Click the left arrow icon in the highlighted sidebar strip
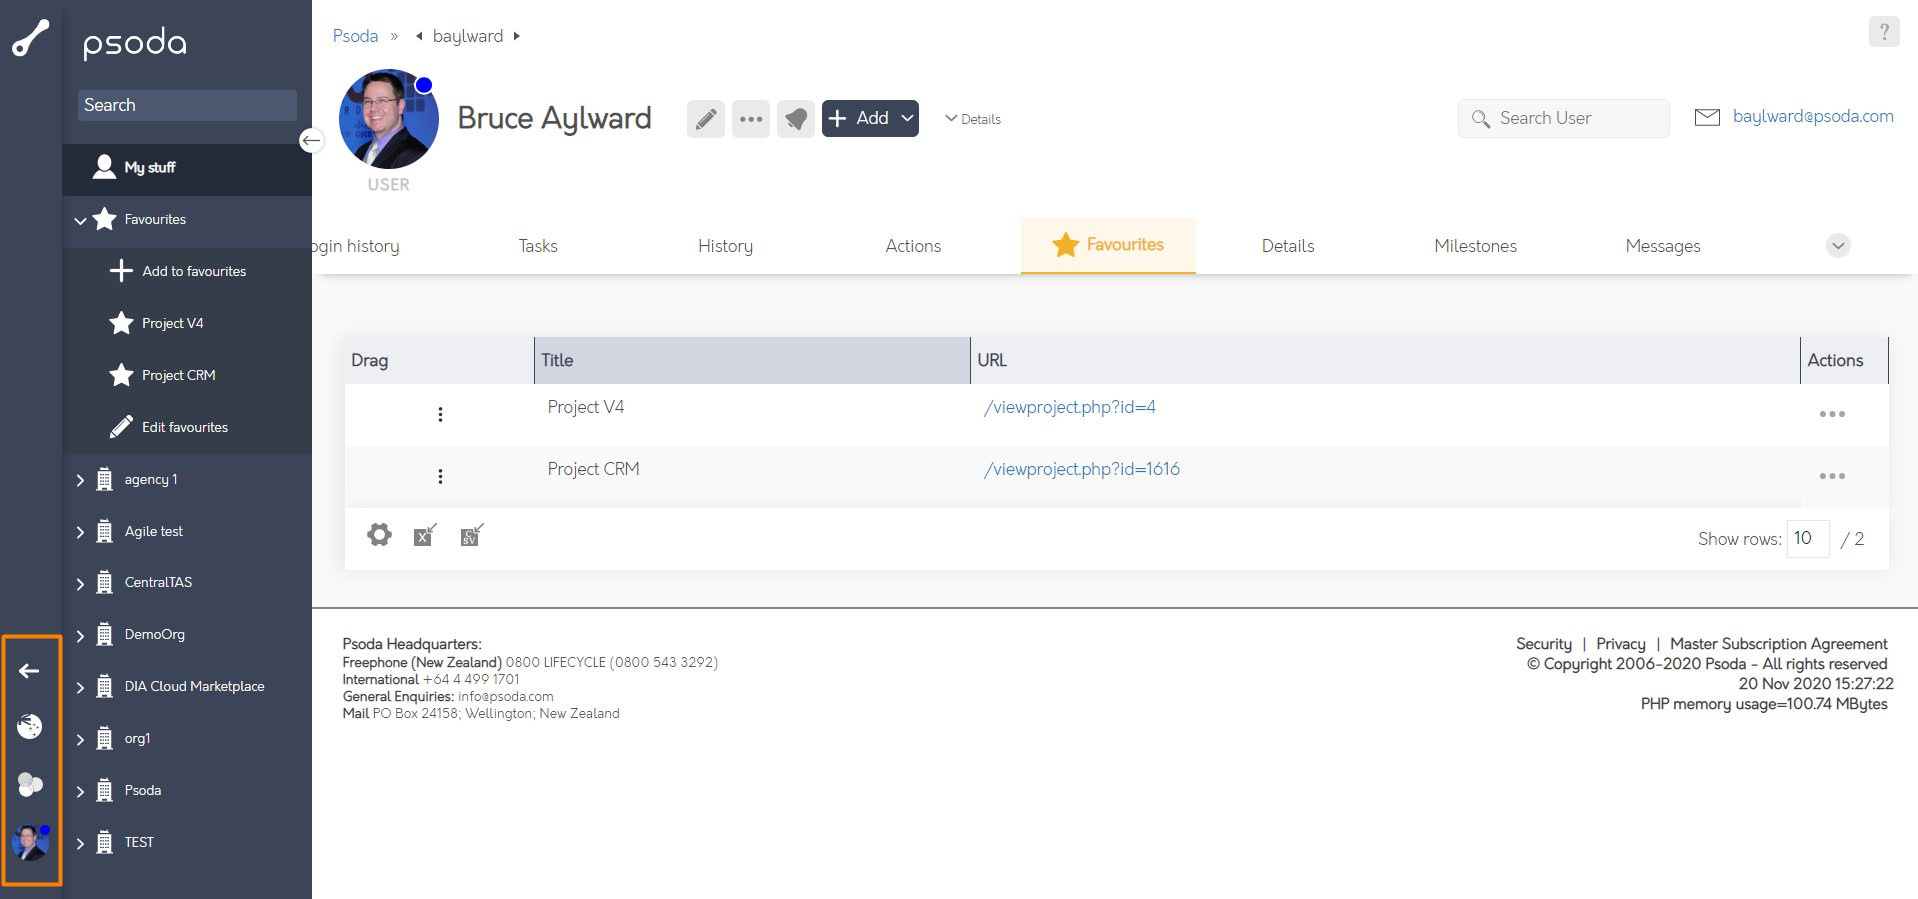The width and height of the screenshot is (1918, 899). [x=30, y=671]
